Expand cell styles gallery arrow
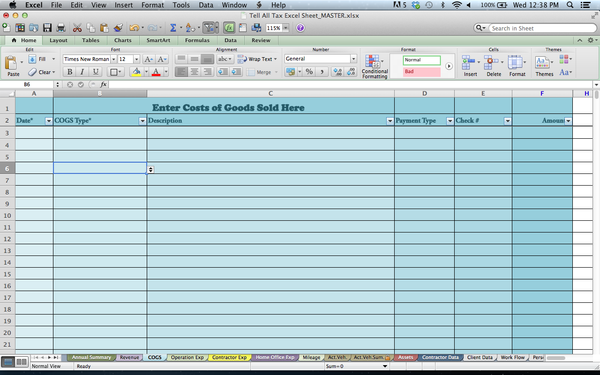The height and width of the screenshot is (375, 600). (x=448, y=66)
